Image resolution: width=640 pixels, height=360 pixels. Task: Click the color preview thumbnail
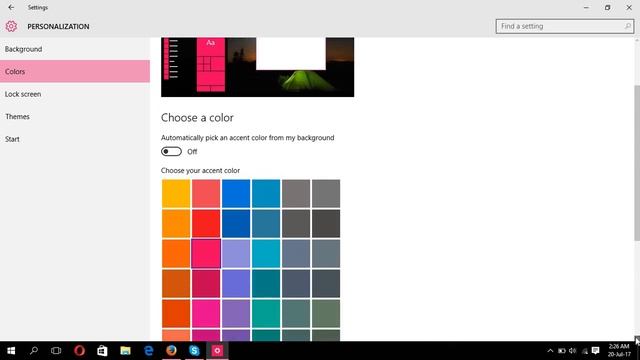click(258, 67)
